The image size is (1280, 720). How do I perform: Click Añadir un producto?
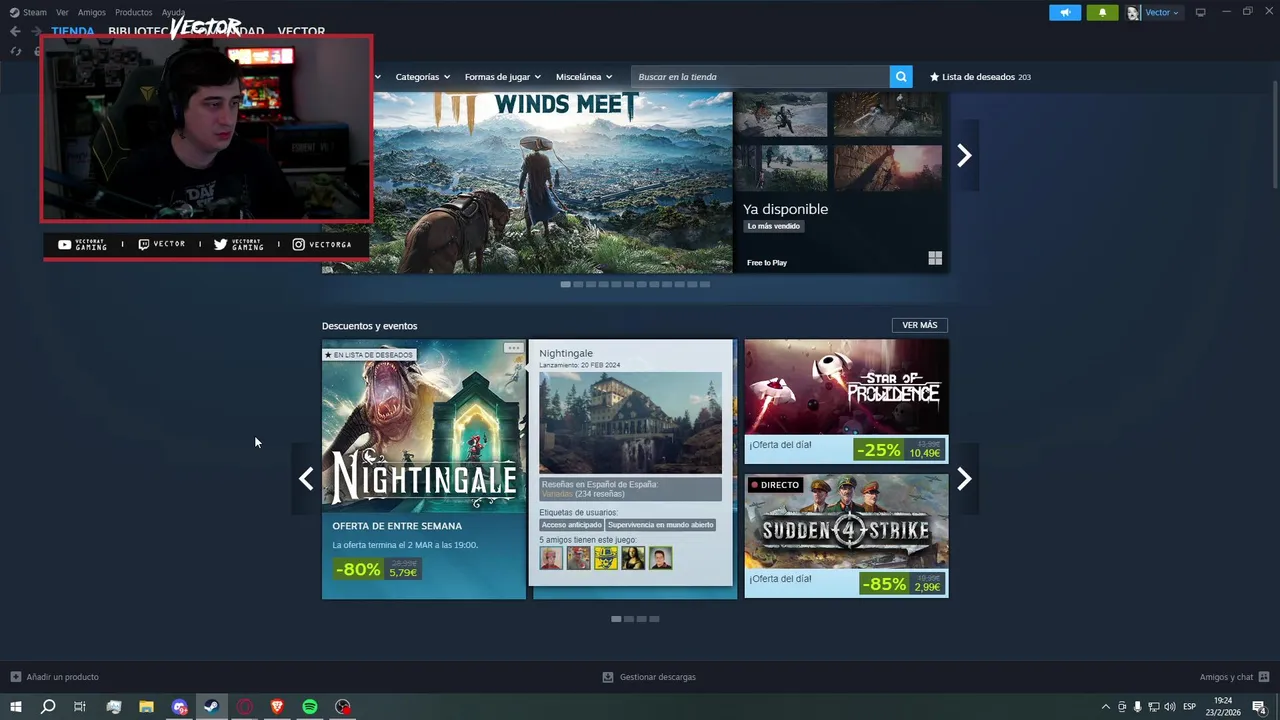(55, 677)
